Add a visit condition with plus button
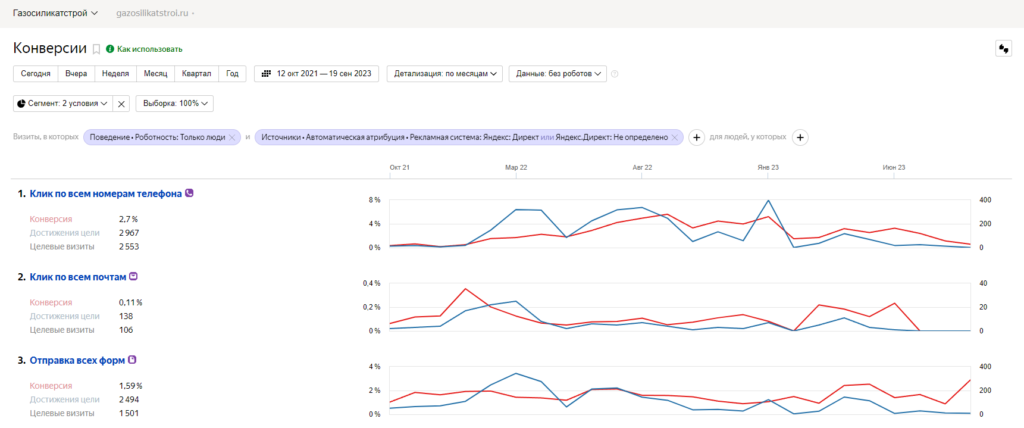The width and height of the screenshot is (1024, 428). [x=696, y=137]
